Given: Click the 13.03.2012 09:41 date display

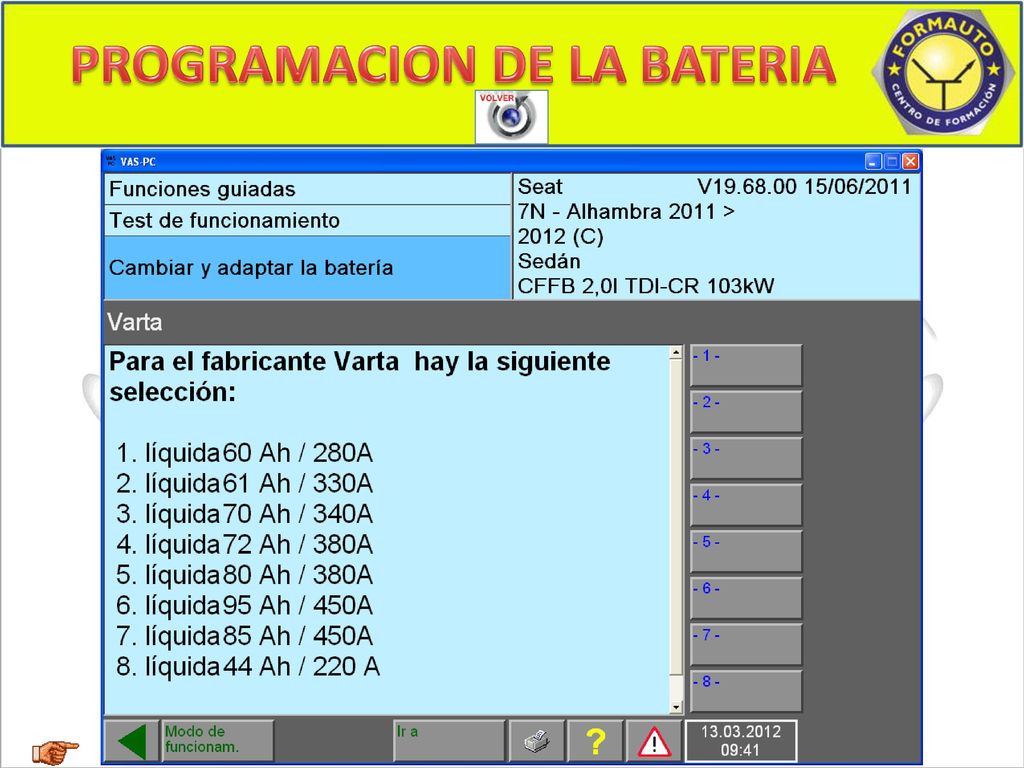Looking at the screenshot, I should coord(741,741).
